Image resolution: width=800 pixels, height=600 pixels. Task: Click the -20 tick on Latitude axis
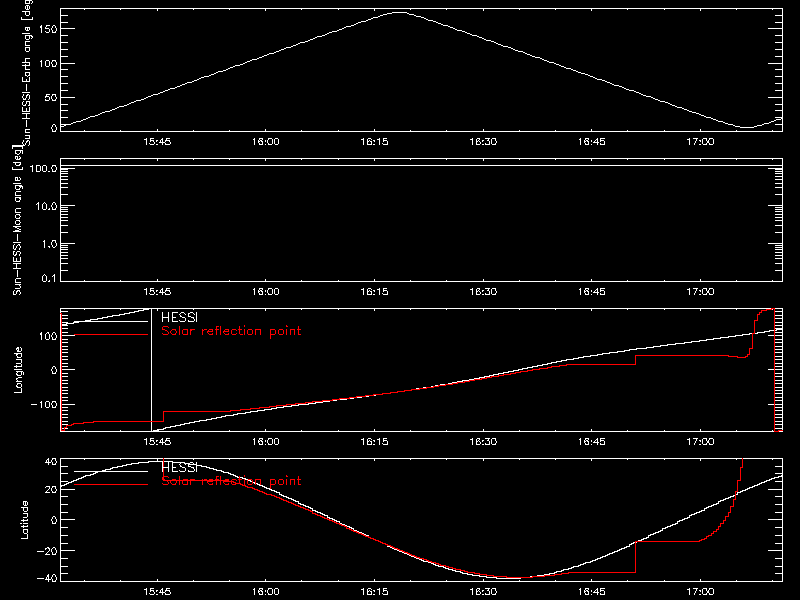pos(47,551)
